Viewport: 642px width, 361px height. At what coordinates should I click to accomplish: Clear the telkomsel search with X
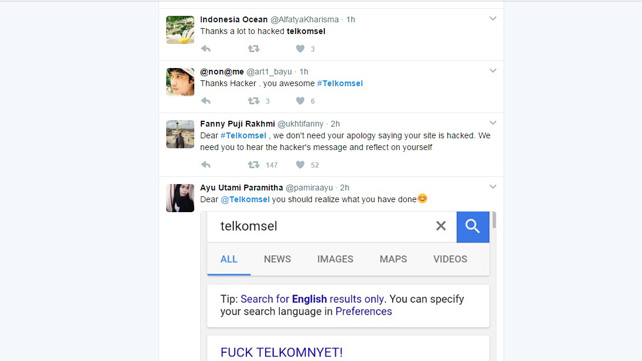click(441, 226)
